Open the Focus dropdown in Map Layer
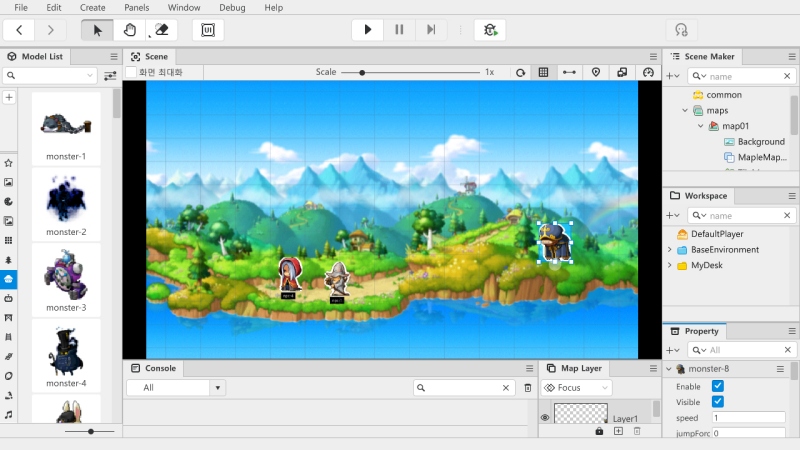 [576, 388]
